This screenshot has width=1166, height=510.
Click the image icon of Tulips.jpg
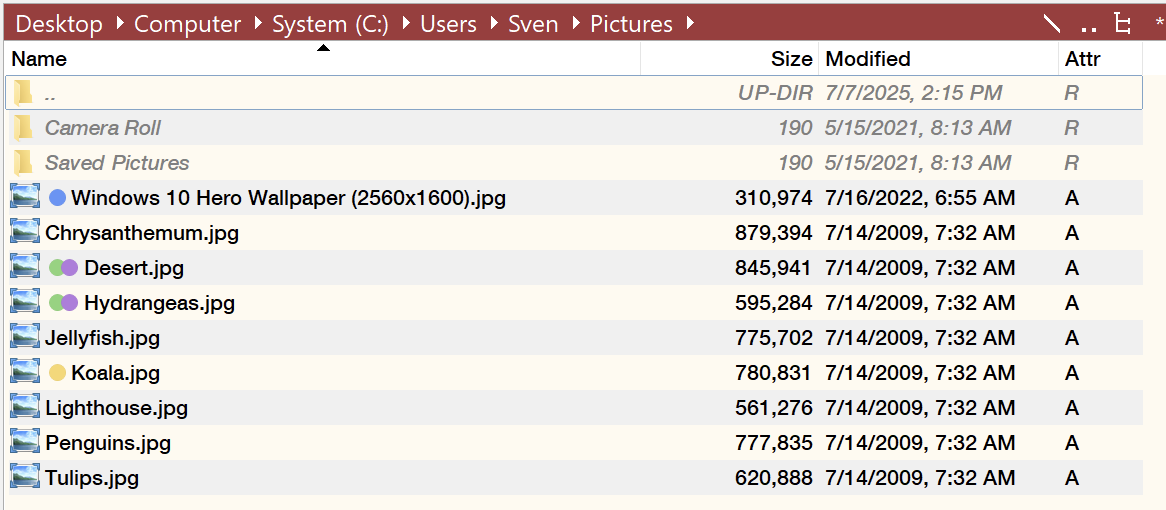(x=25, y=477)
